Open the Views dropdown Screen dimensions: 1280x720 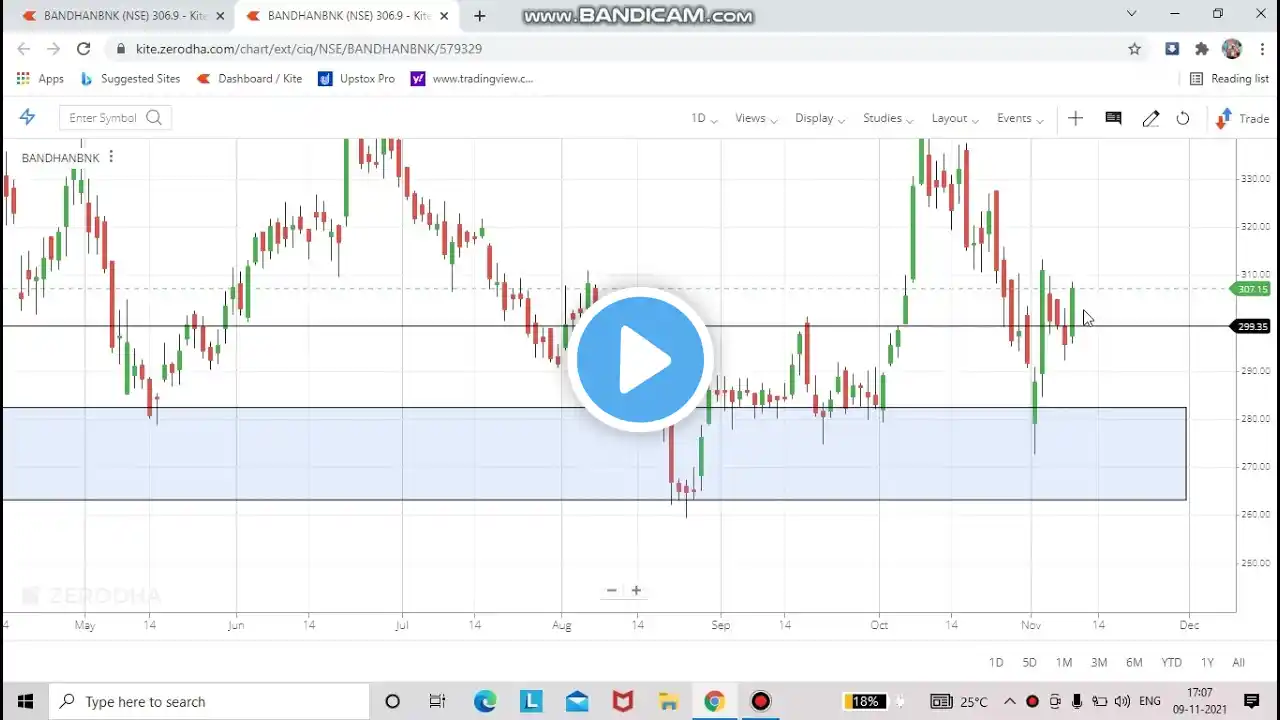pyautogui.click(x=756, y=118)
